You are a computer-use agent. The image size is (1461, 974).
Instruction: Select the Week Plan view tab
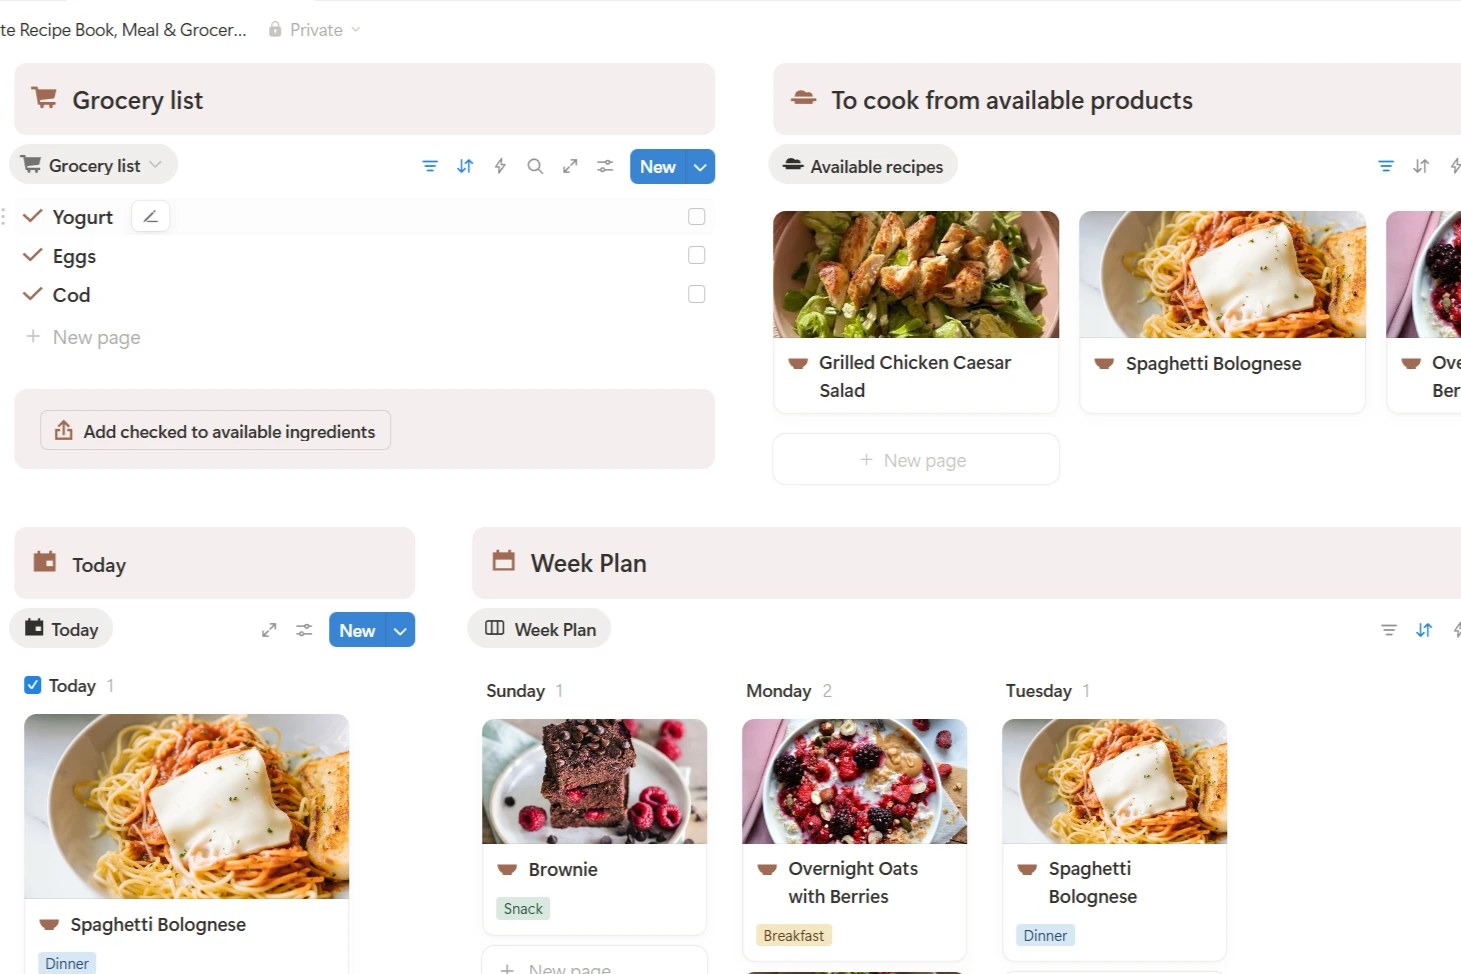tap(540, 629)
